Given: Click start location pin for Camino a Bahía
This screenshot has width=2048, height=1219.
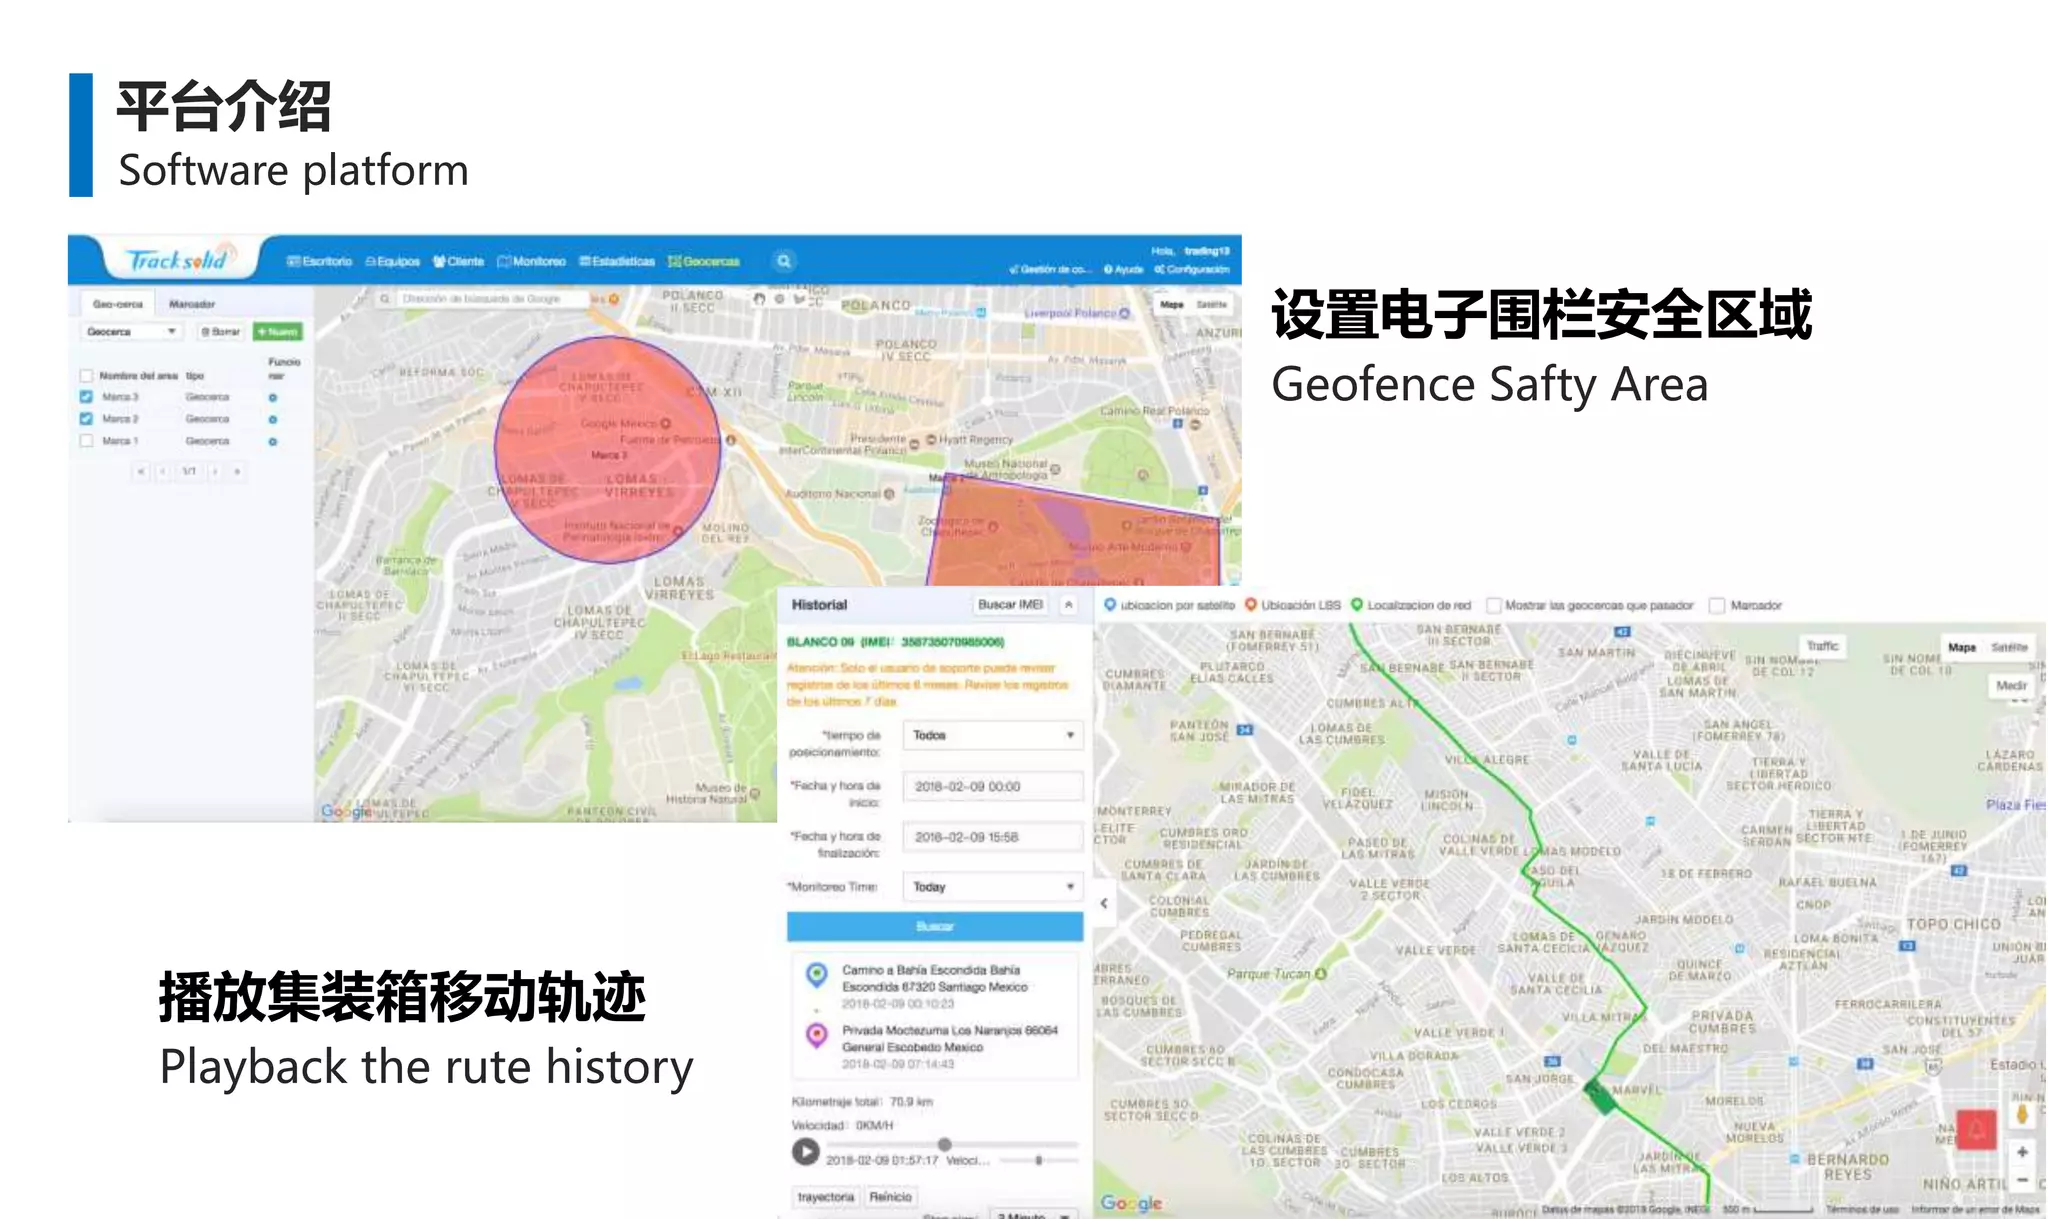Looking at the screenshot, I should click(x=817, y=974).
